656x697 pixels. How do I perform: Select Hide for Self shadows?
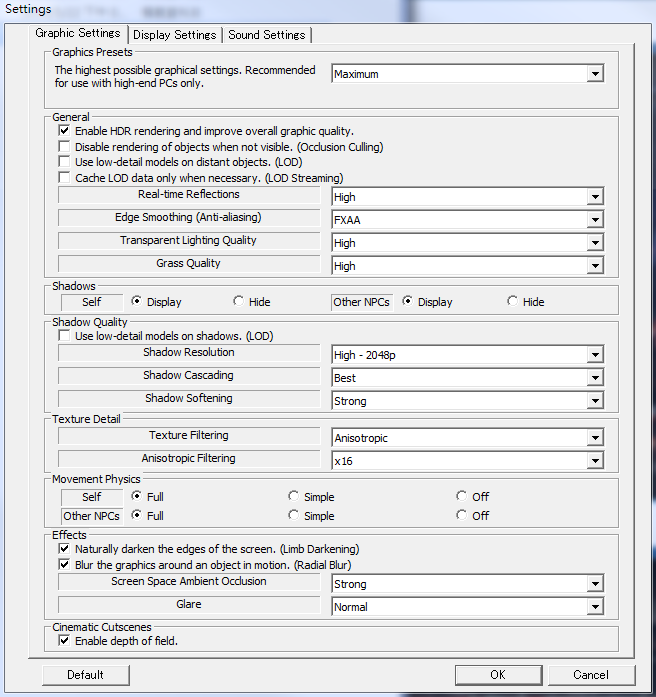pos(239,301)
